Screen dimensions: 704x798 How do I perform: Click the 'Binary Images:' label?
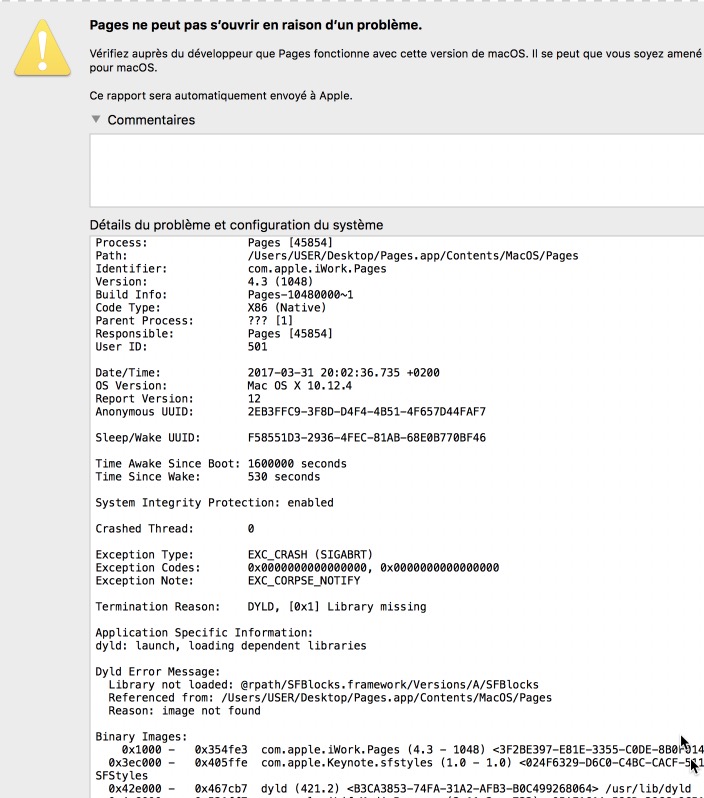tap(142, 737)
